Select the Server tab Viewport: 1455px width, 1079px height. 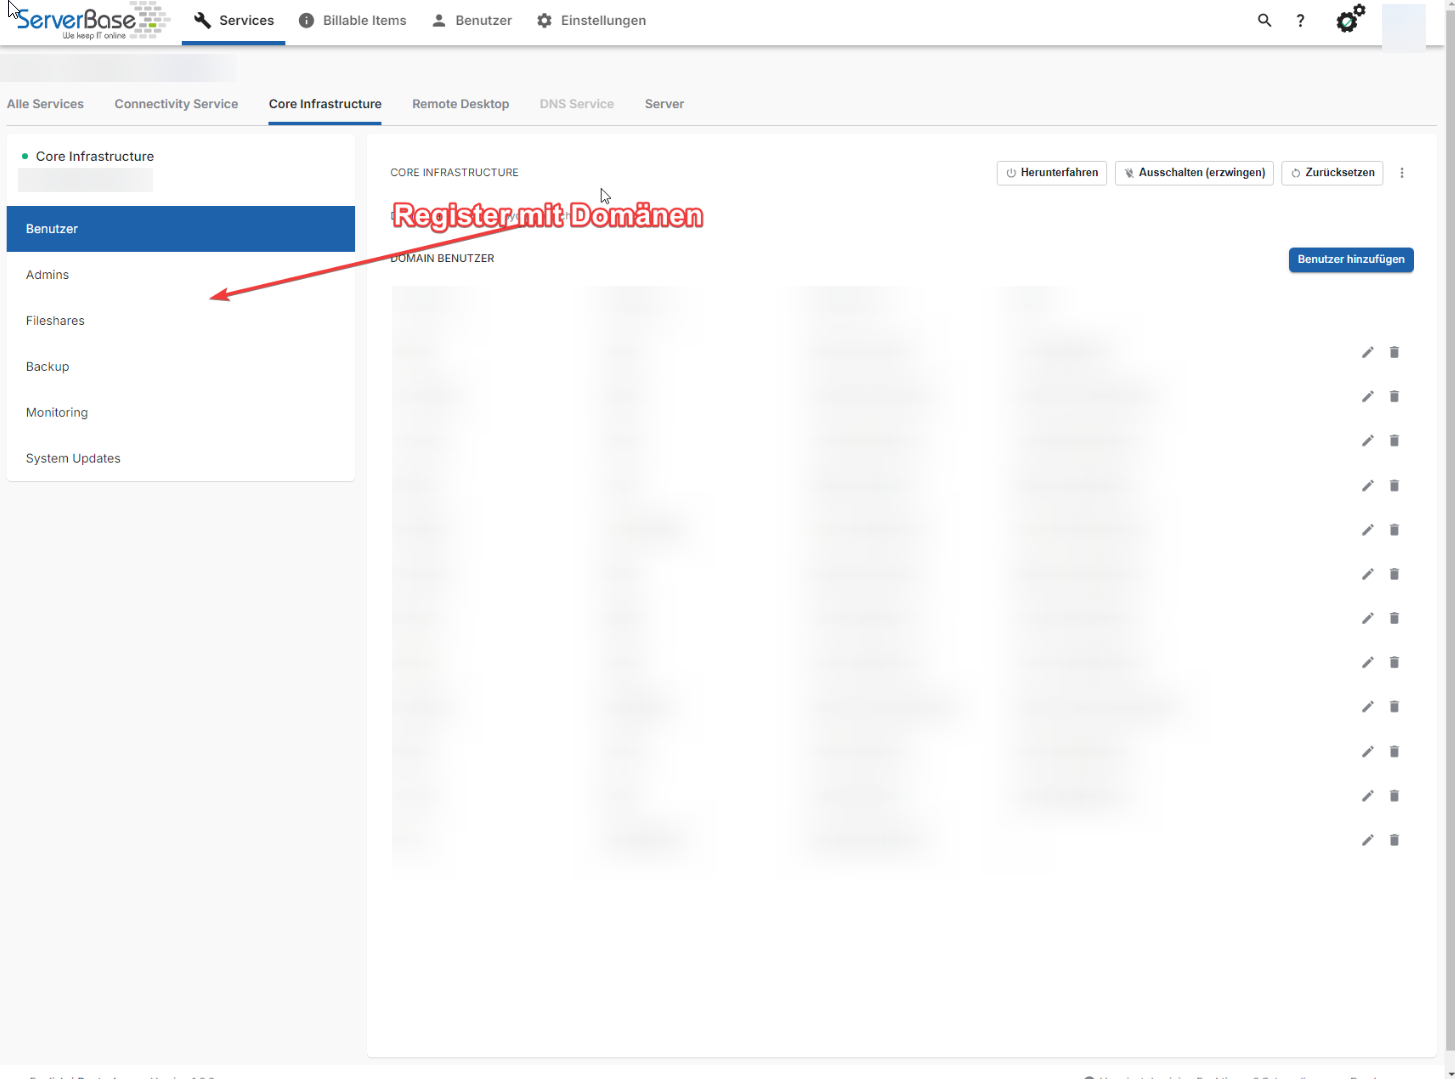pyautogui.click(x=664, y=104)
